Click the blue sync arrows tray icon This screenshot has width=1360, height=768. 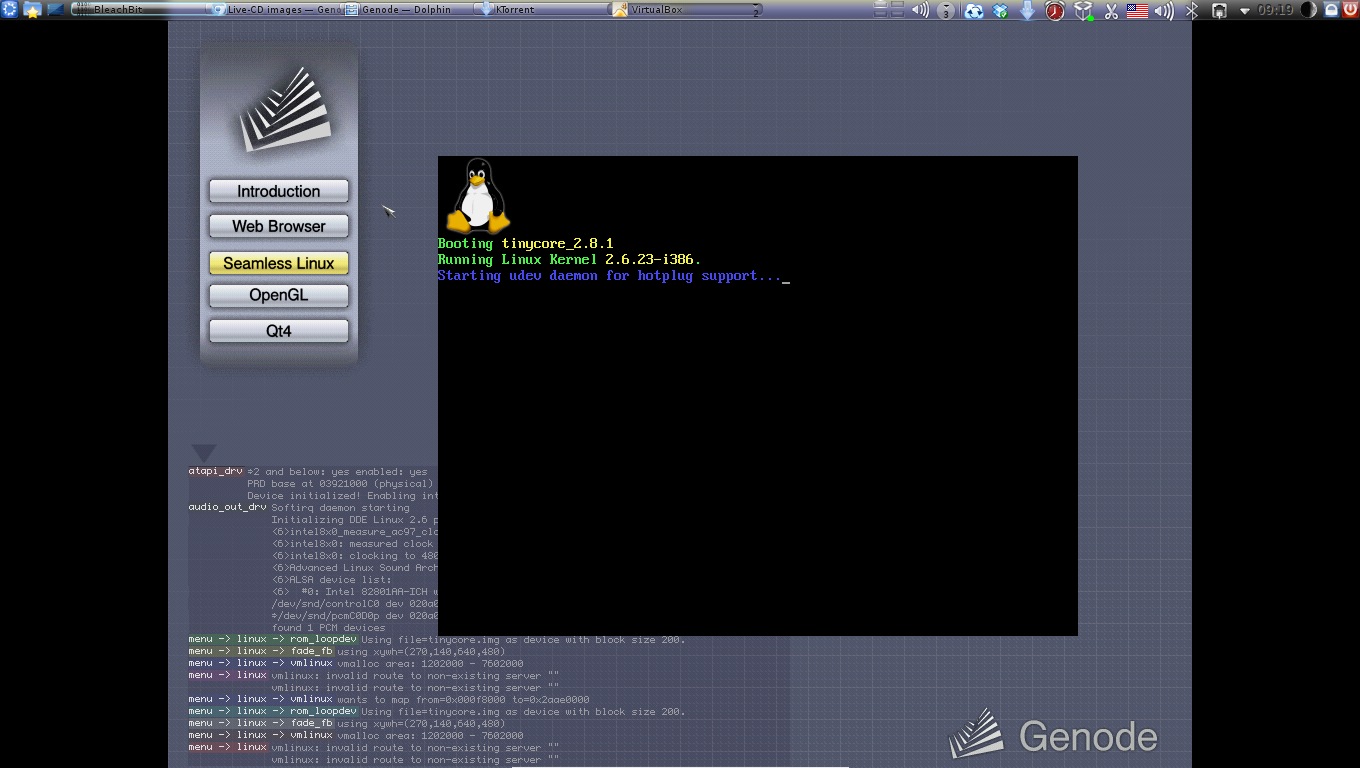[x=974, y=11]
